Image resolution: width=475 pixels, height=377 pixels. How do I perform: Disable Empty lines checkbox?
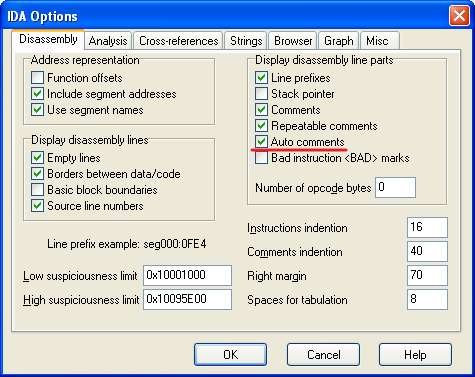tap(37, 158)
